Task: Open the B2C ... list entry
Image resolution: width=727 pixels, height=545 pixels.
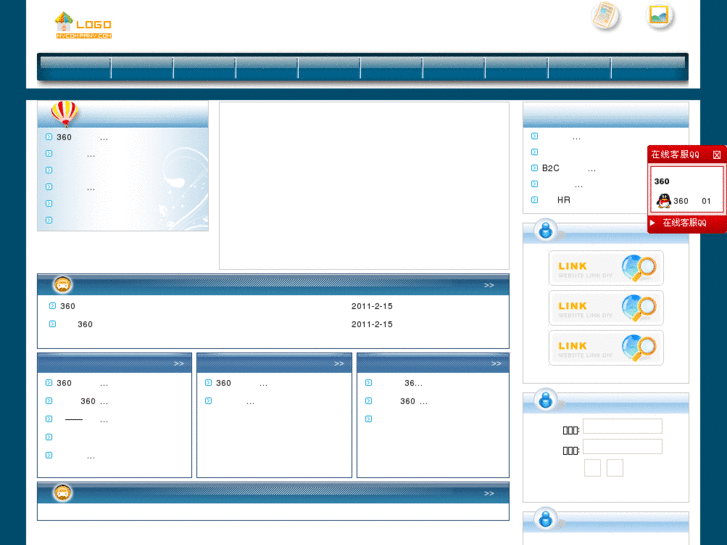Action: click(569, 168)
